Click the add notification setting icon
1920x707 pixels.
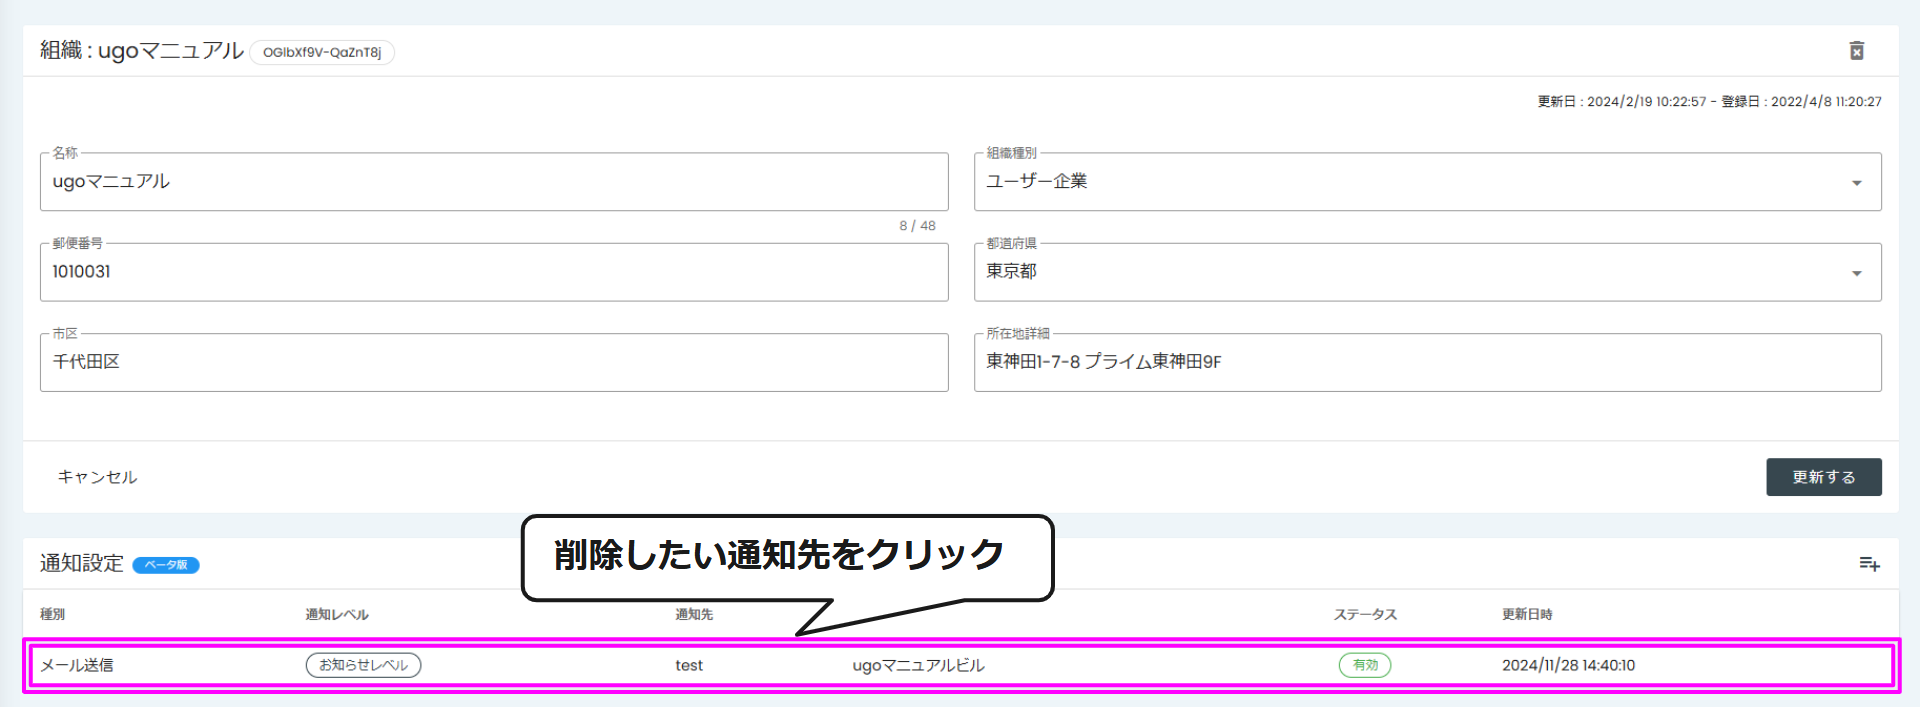1869,564
